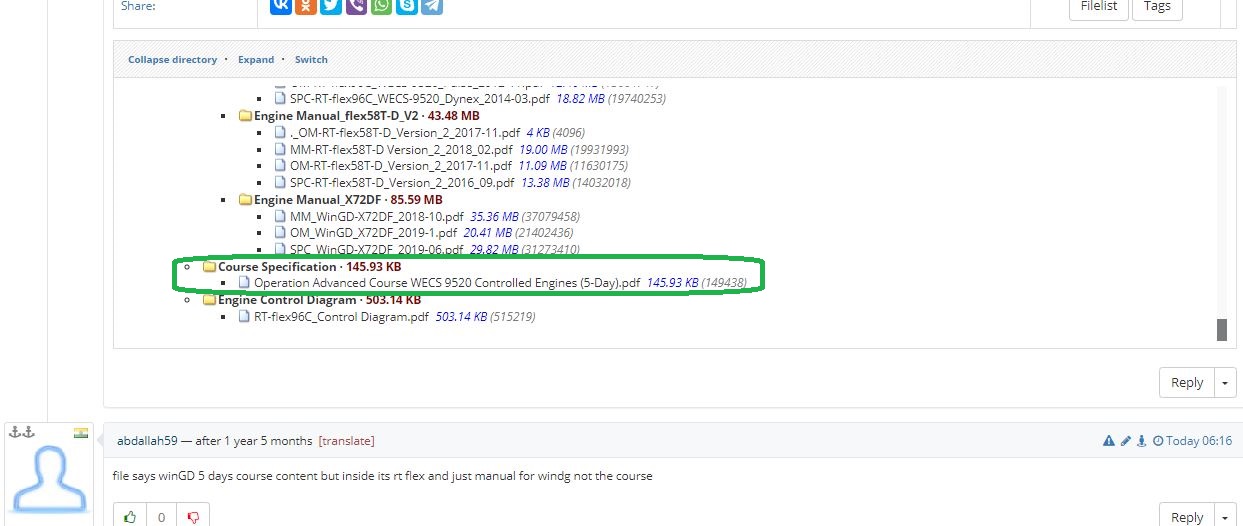The width and height of the screenshot is (1243, 526).
Task: Open dropdown arrow beside the upper Reply button
Action: 1225,382
